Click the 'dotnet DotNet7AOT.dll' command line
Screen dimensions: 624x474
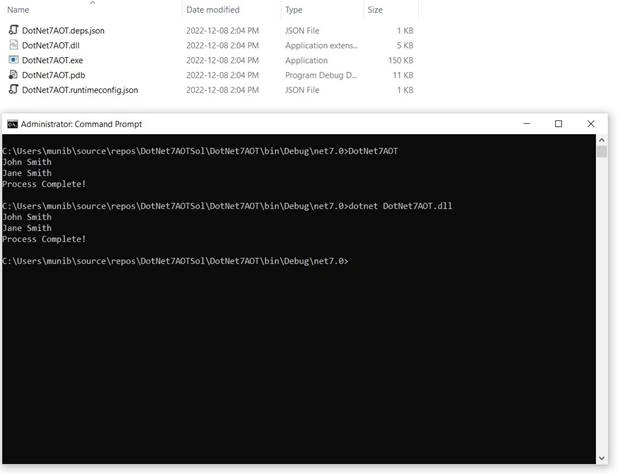(x=227, y=206)
